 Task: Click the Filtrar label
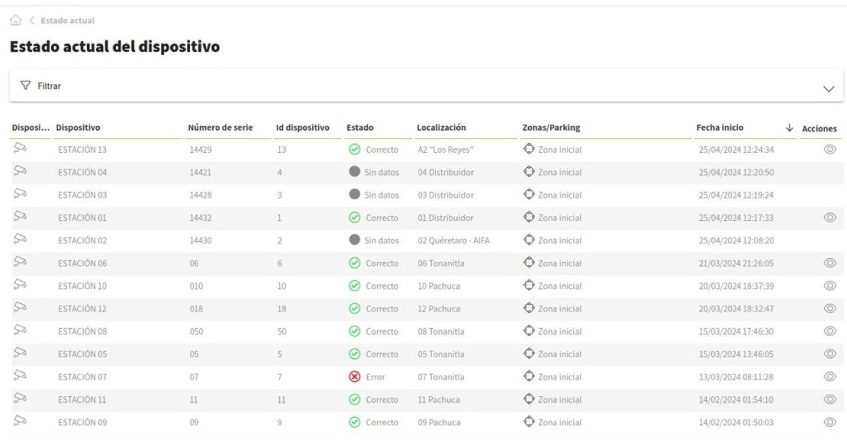[x=50, y=87]
